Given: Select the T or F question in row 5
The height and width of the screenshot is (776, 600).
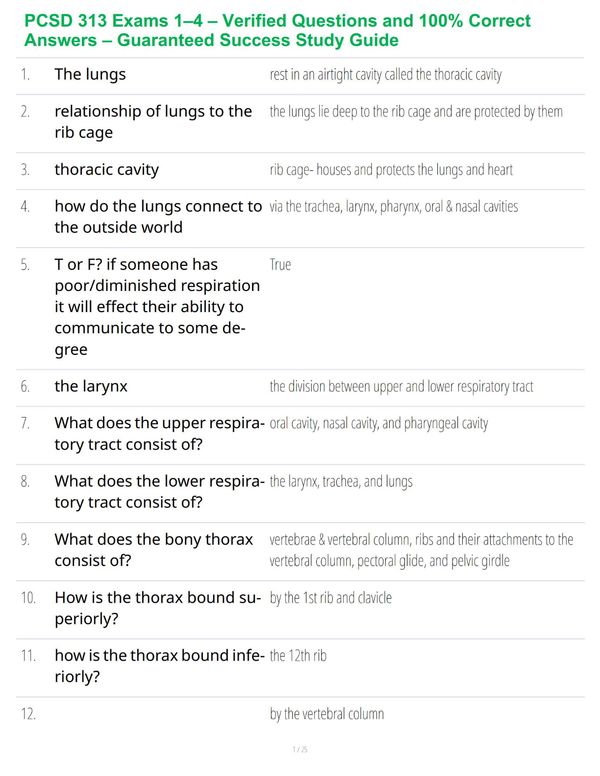Looking at the screenshot, I should point(157,307).
